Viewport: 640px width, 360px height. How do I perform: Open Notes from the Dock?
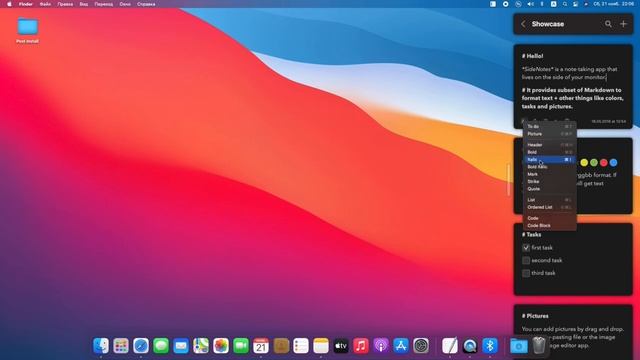pos(321,346)
